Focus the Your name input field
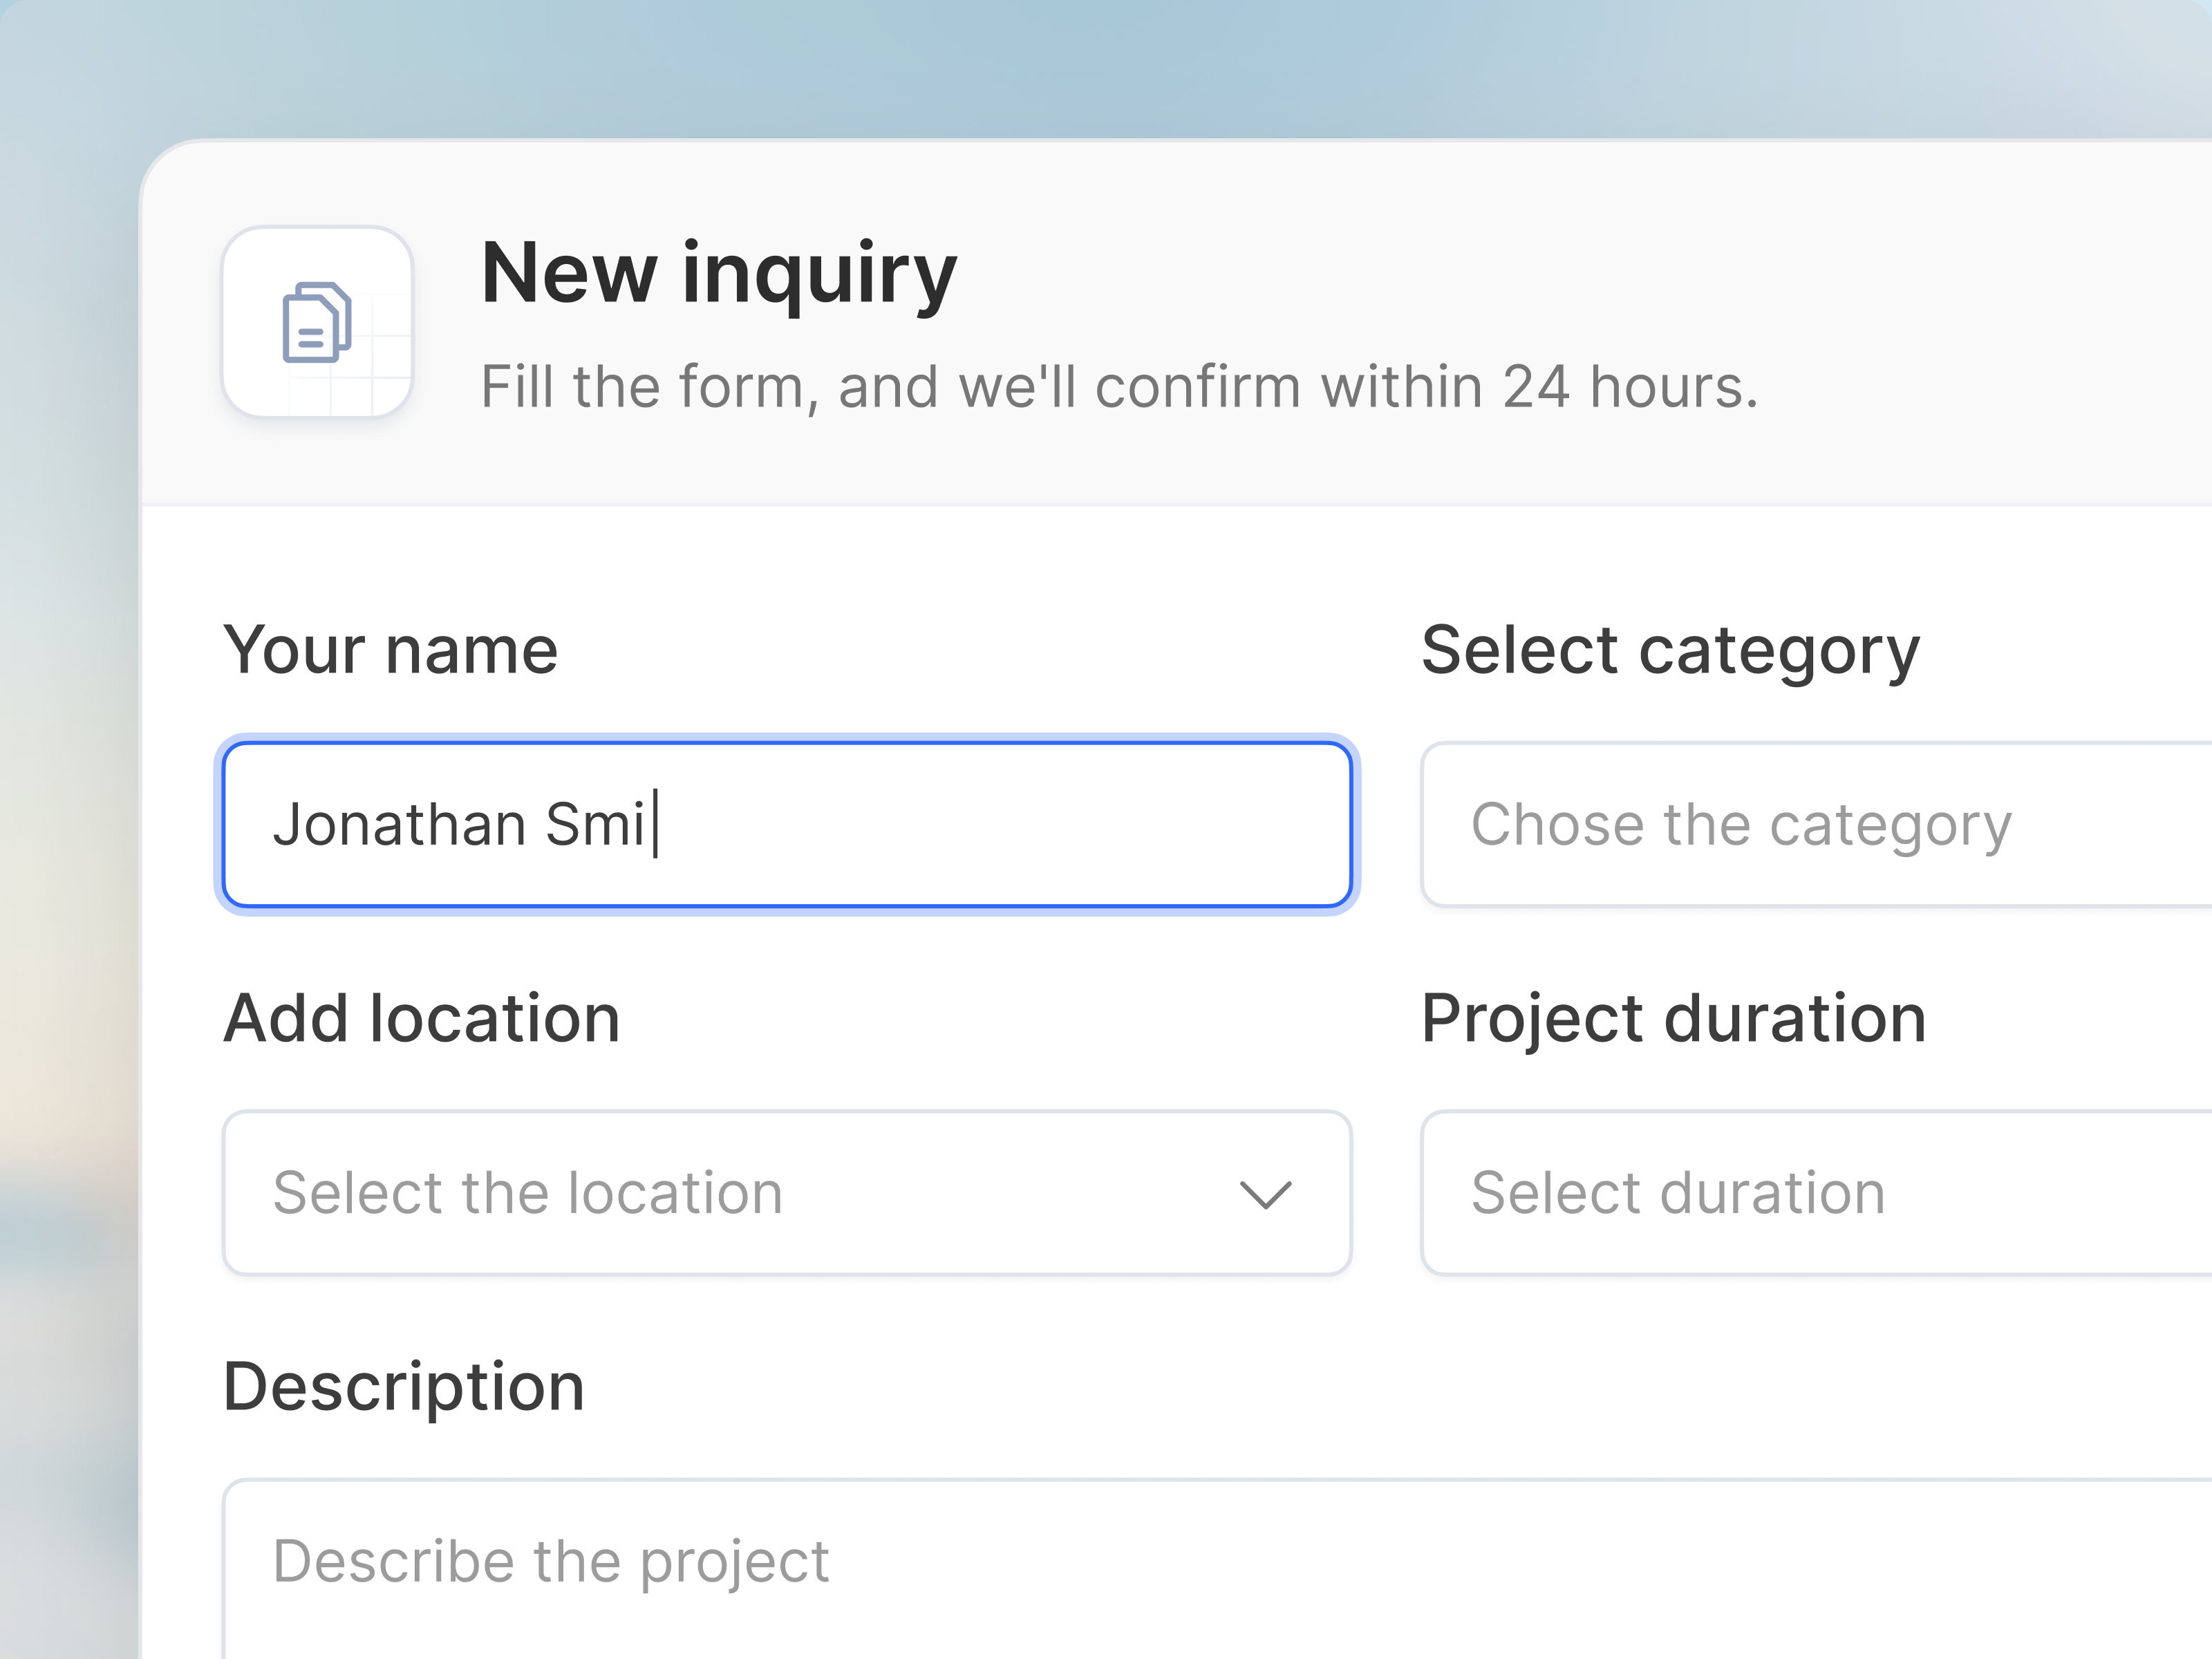 787,825
